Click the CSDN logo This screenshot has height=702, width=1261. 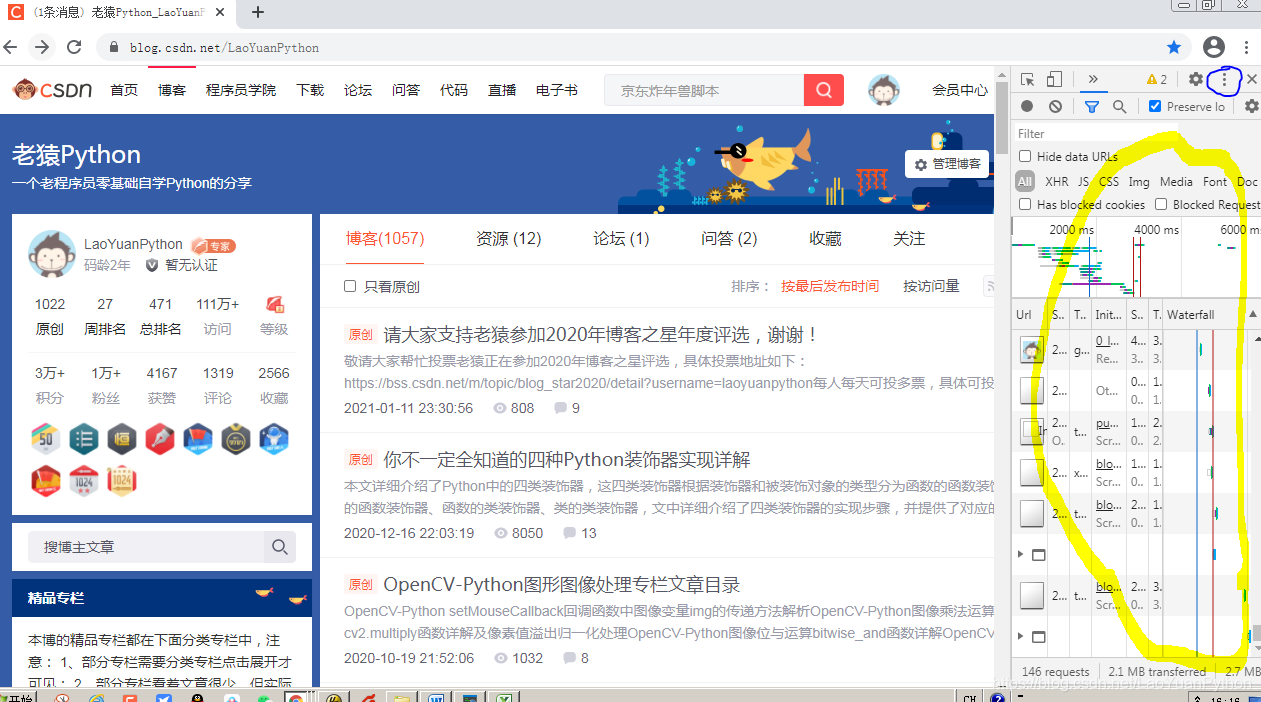(52, 90)
